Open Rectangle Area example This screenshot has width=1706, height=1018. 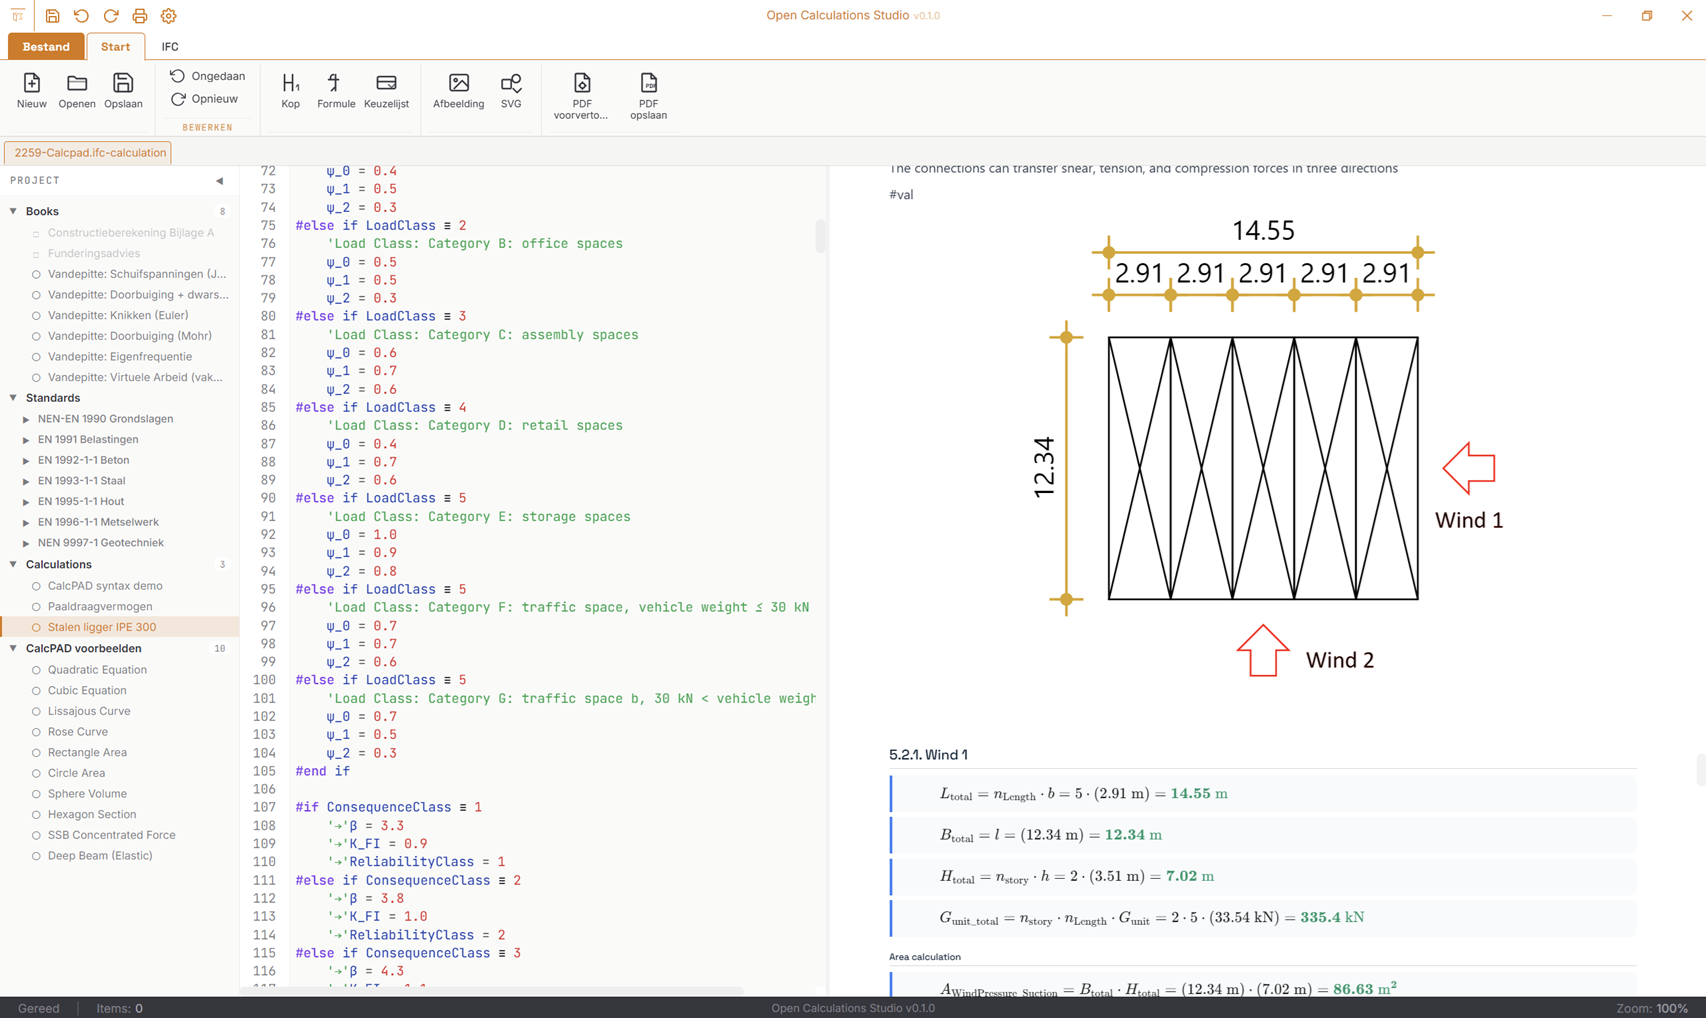[120, 753]
